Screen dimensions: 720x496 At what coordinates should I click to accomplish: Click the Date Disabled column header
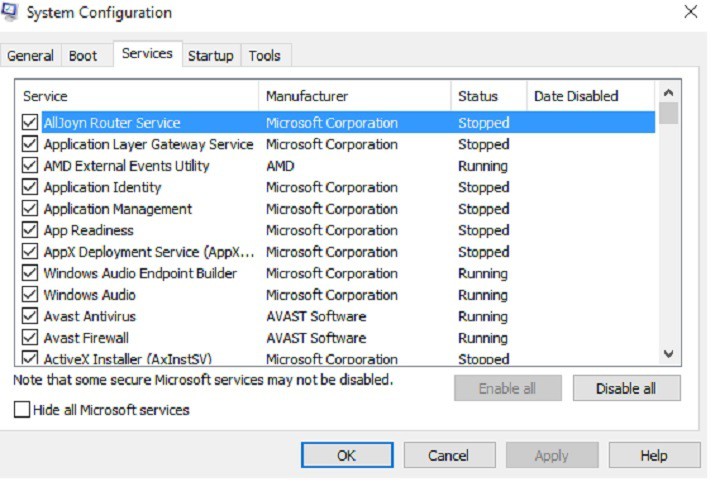click(590, 96)
